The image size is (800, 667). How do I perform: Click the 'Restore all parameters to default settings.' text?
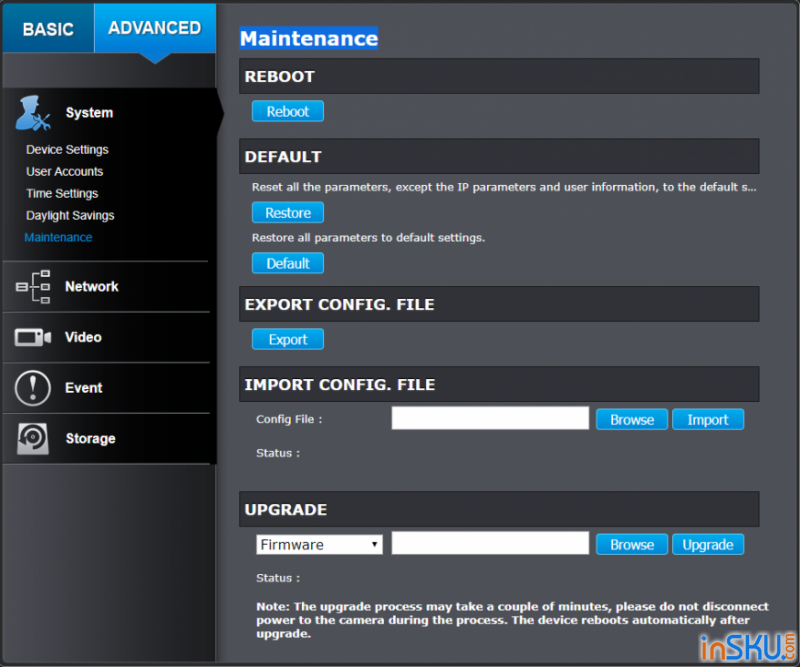click(x=368, y=238)
